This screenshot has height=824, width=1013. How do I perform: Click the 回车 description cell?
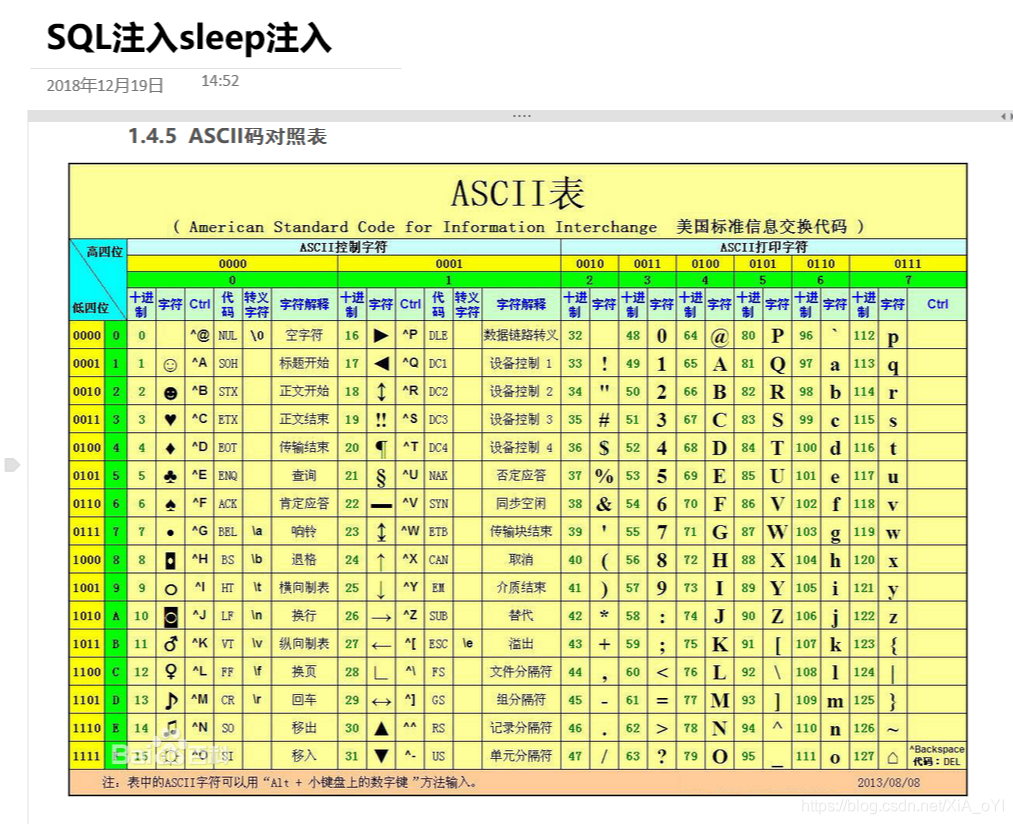tap(304, 700)
